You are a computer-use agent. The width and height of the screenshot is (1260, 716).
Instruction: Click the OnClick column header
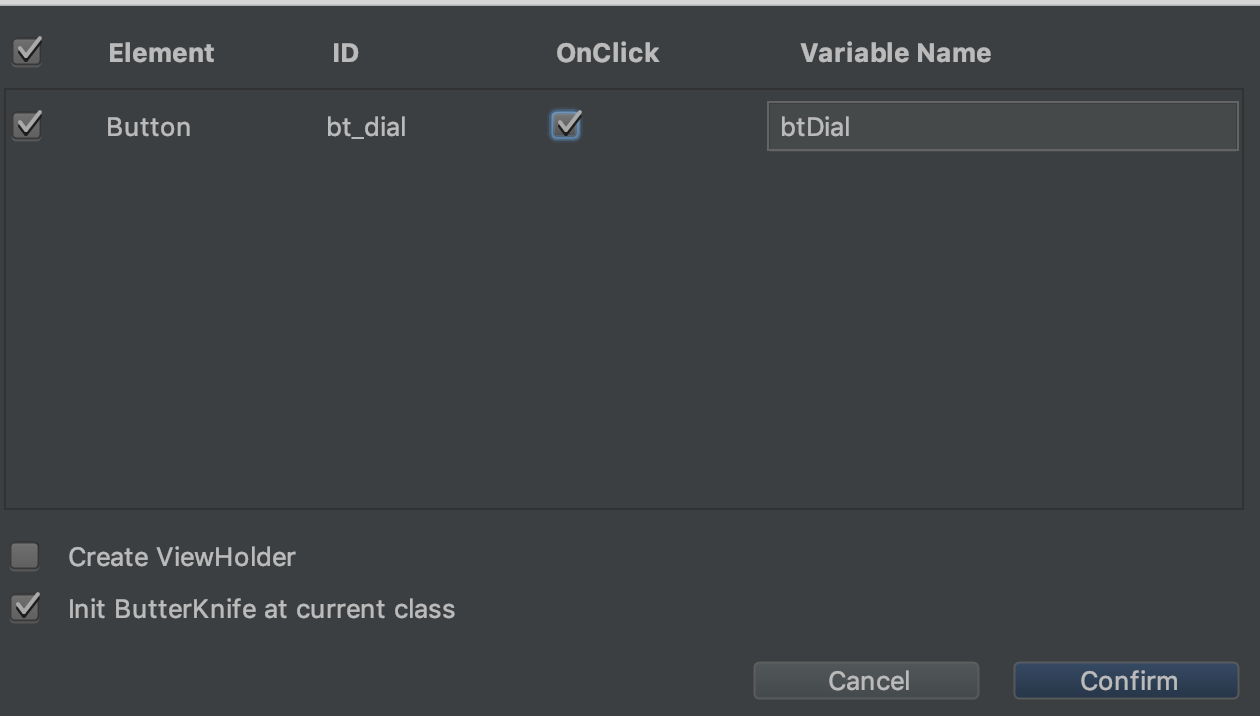[x=606, y=52]
